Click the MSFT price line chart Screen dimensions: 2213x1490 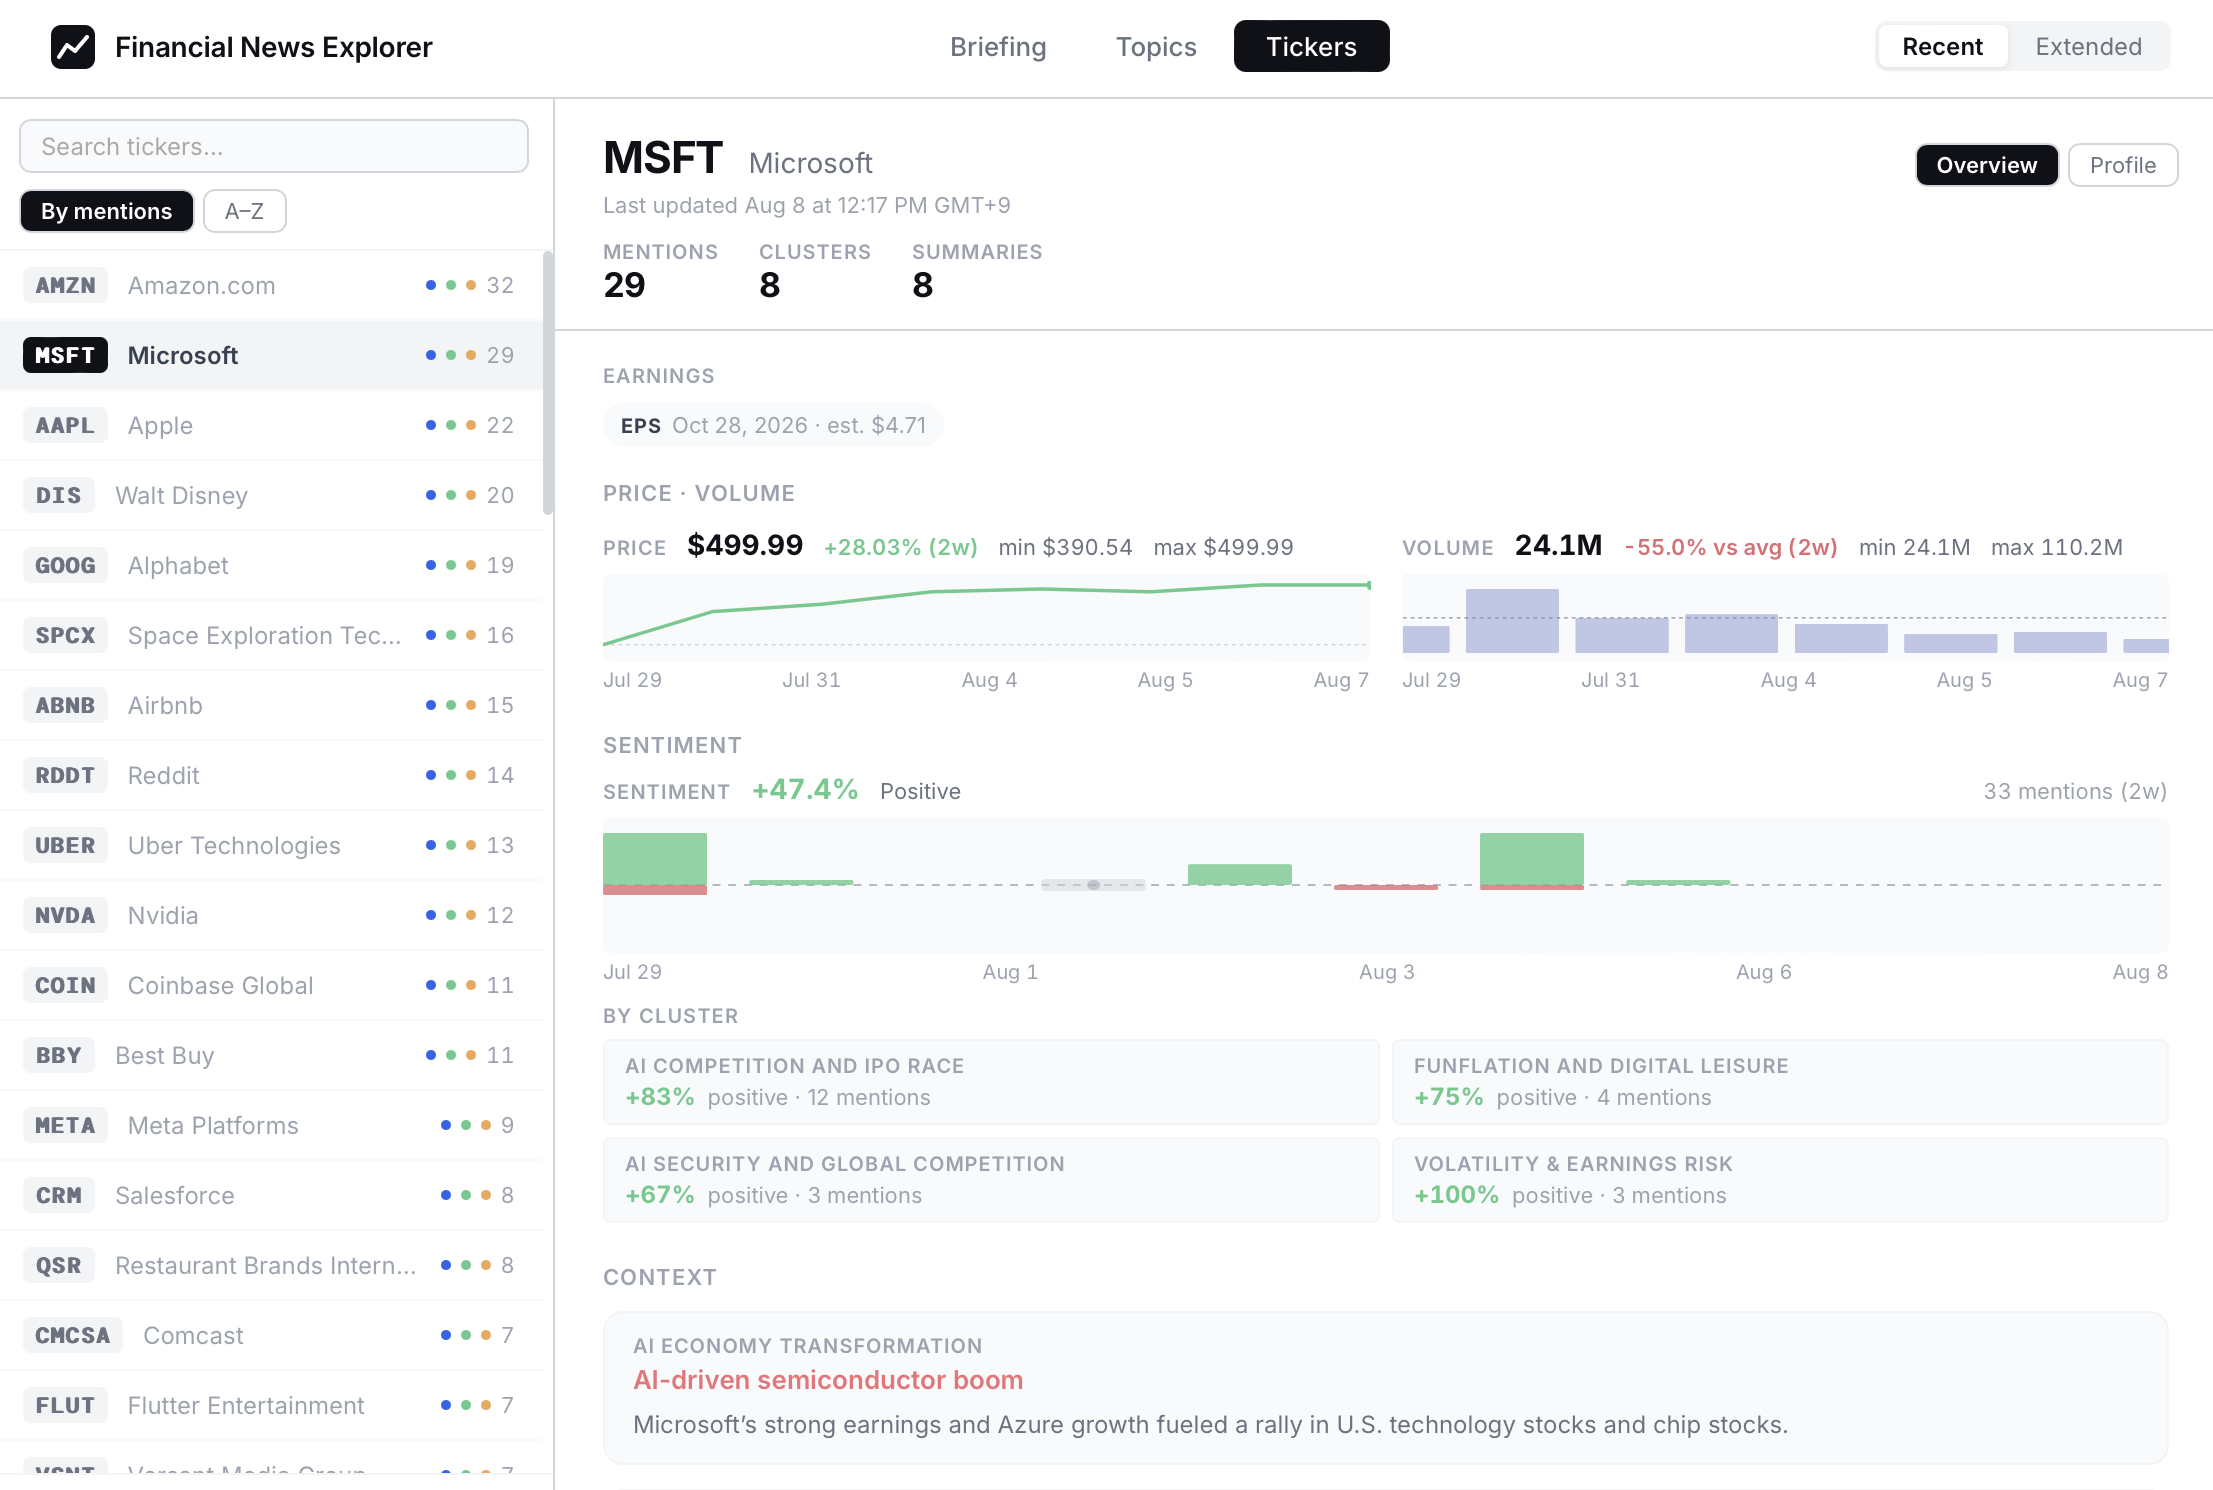click(986, 615)
